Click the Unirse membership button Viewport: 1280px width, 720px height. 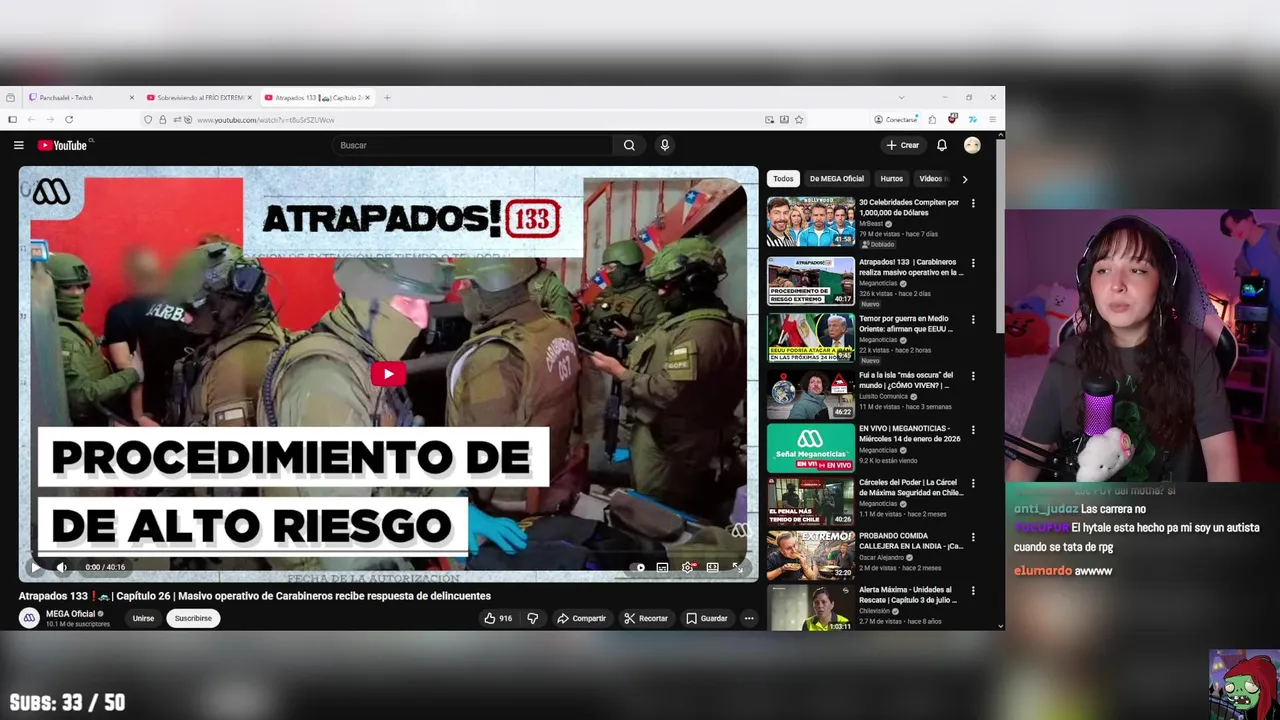[x=143, y=618]
